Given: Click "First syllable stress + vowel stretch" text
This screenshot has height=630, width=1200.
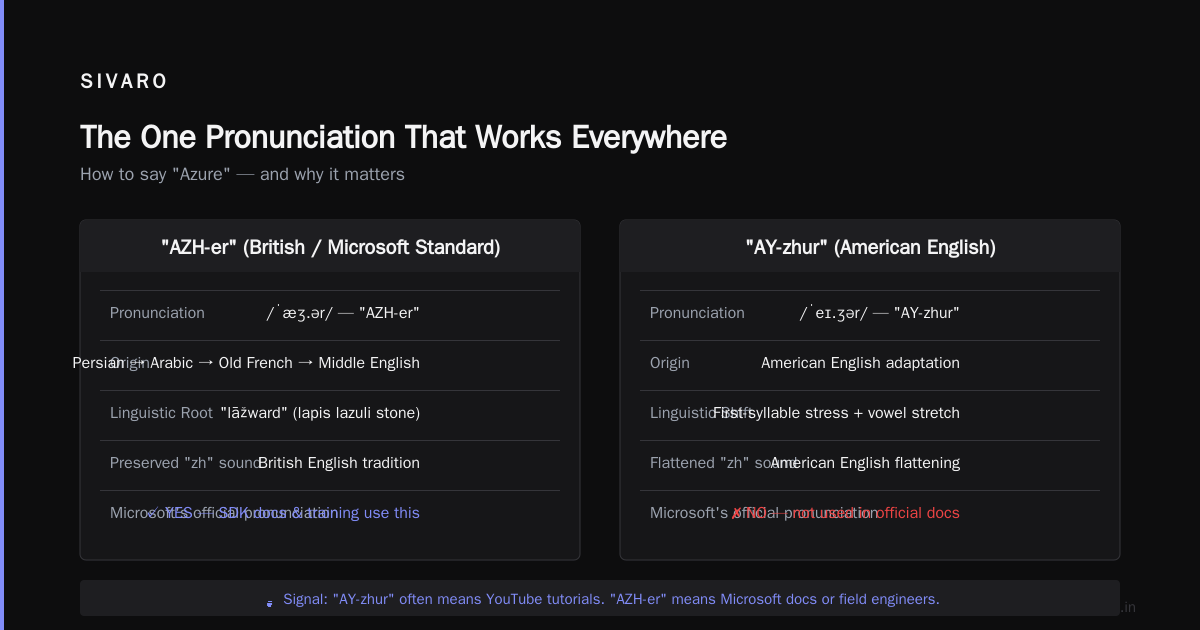Looking at the screenshot, I should pyautogui.click(x=836, y=413).
